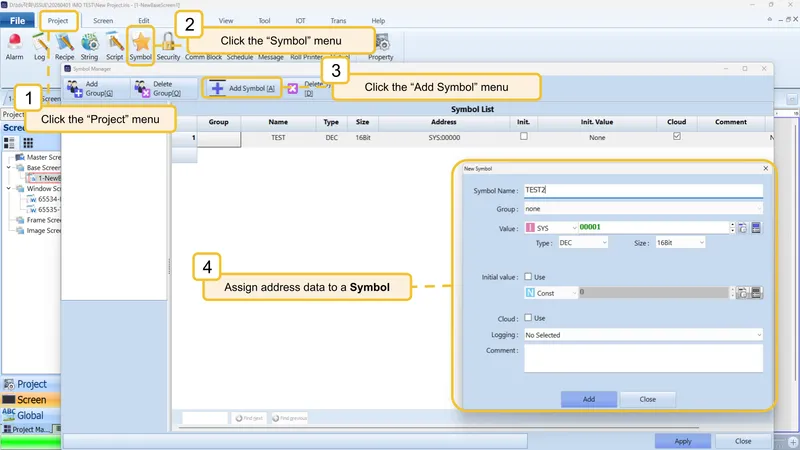The image size is (800, 450).
Task: Click the address field showing 00001
Action: [654, 228]
